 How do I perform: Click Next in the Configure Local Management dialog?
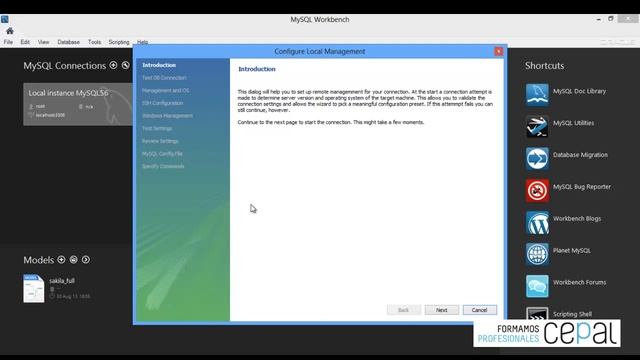pyautogui.click(x=442, y=310)
